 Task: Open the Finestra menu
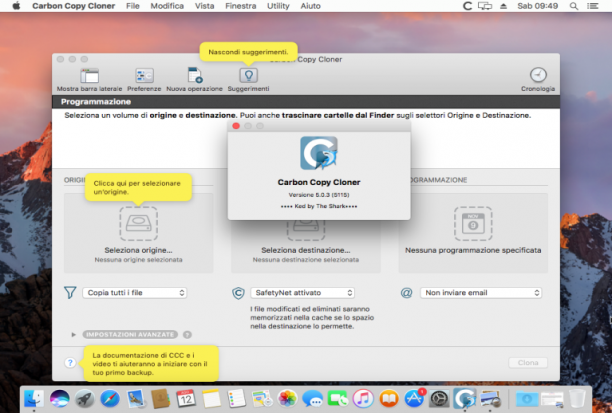coord(241,6)
